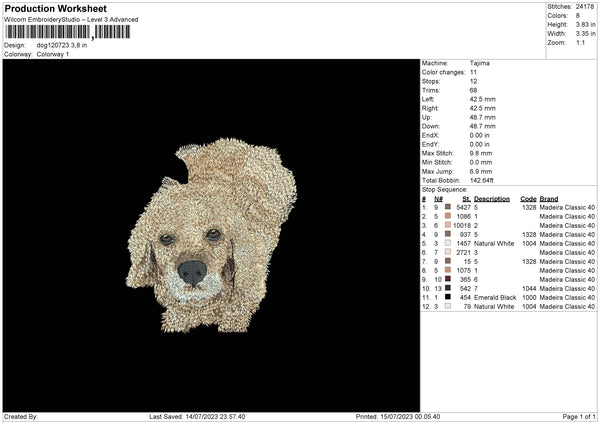Click the Stop Sequence section label
The image size is (600, 424).
click(x=444, y=189)
